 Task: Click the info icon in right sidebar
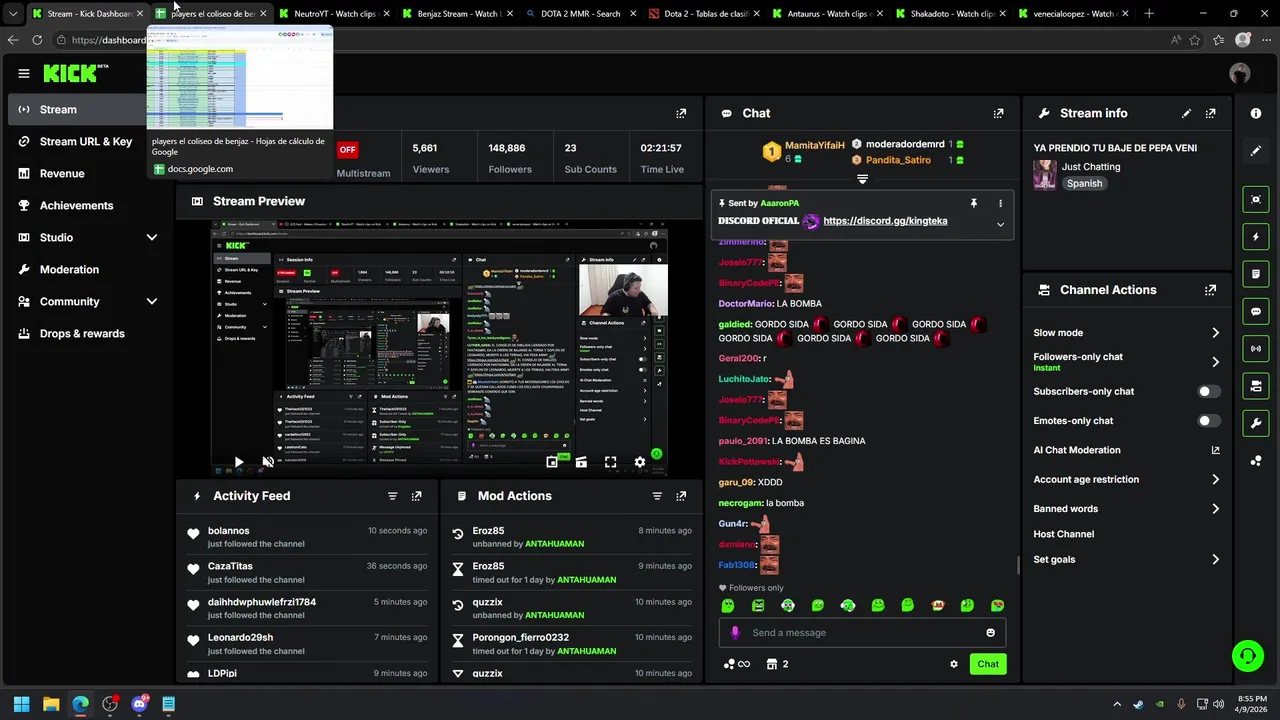point(1256,114)
